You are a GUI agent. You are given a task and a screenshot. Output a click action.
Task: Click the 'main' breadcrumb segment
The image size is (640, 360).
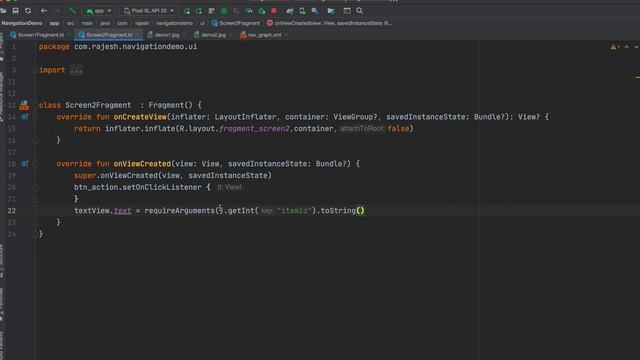[x=87, y=23]
